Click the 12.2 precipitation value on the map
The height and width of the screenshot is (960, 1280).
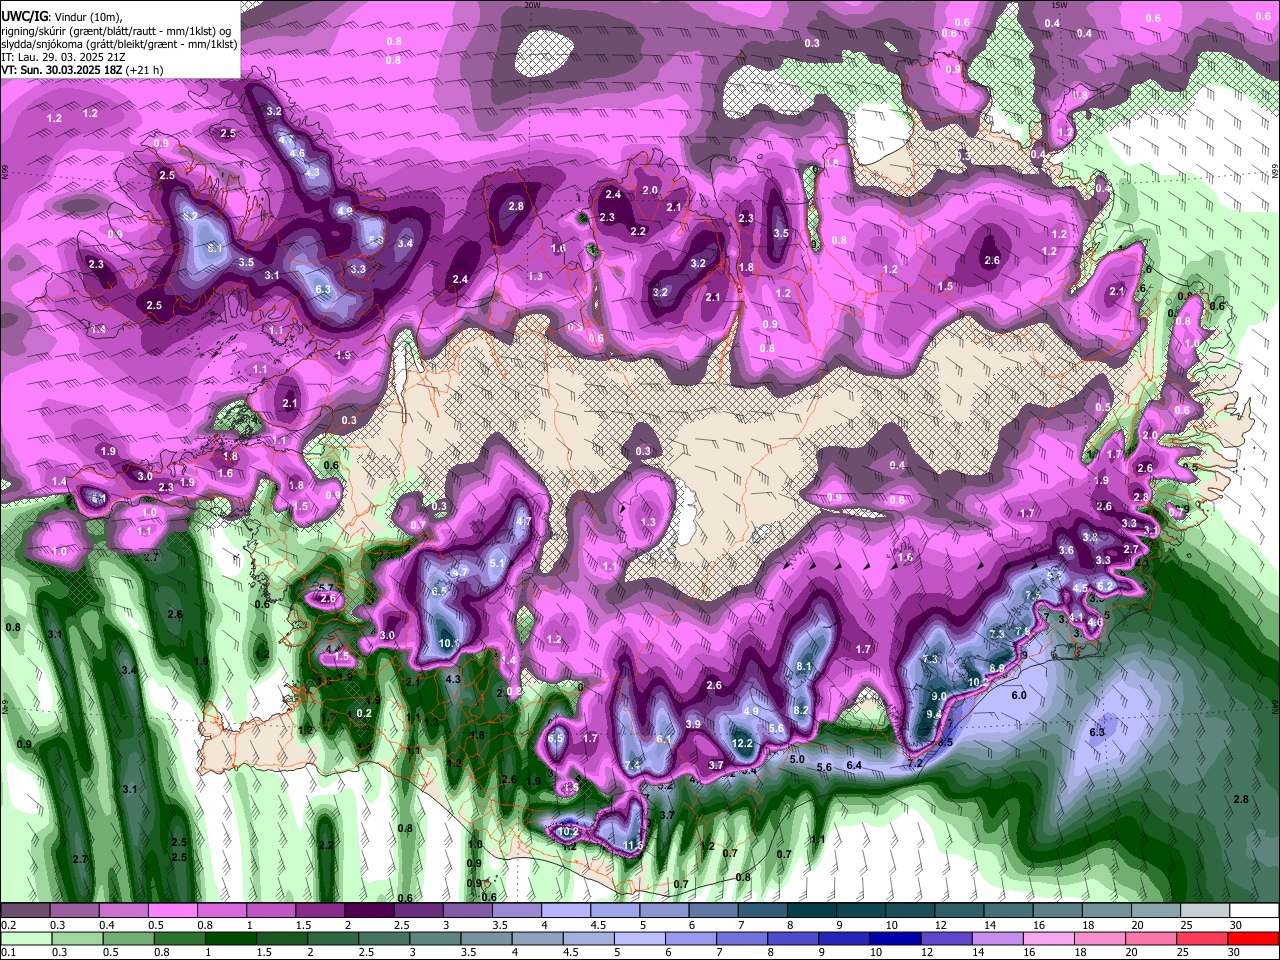[742, 743]
